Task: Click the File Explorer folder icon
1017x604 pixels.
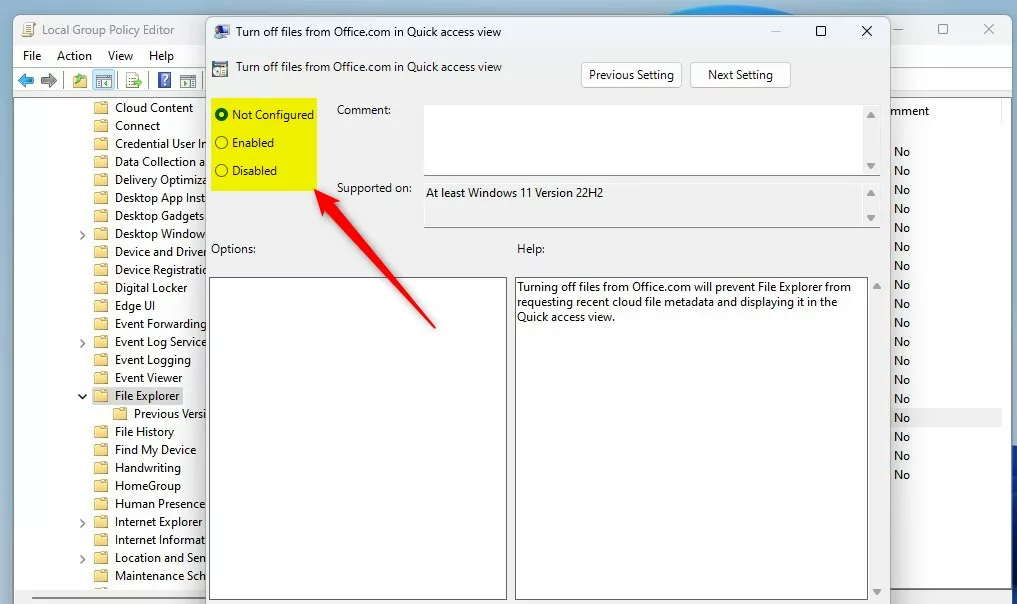Action: [x=101, y=396]
